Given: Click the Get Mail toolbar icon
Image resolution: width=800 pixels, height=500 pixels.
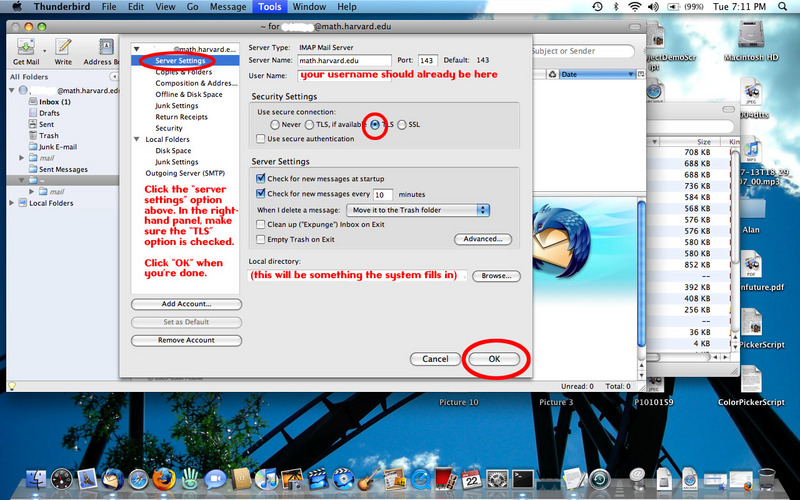Looking at the screenshot, I should (x=26, y=51).
